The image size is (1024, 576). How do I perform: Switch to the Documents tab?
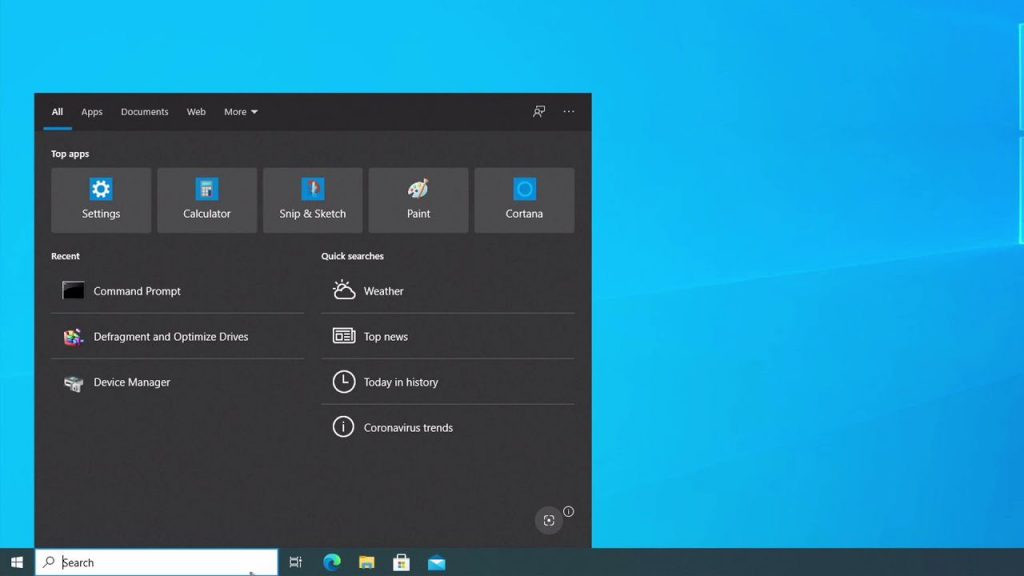144,112
